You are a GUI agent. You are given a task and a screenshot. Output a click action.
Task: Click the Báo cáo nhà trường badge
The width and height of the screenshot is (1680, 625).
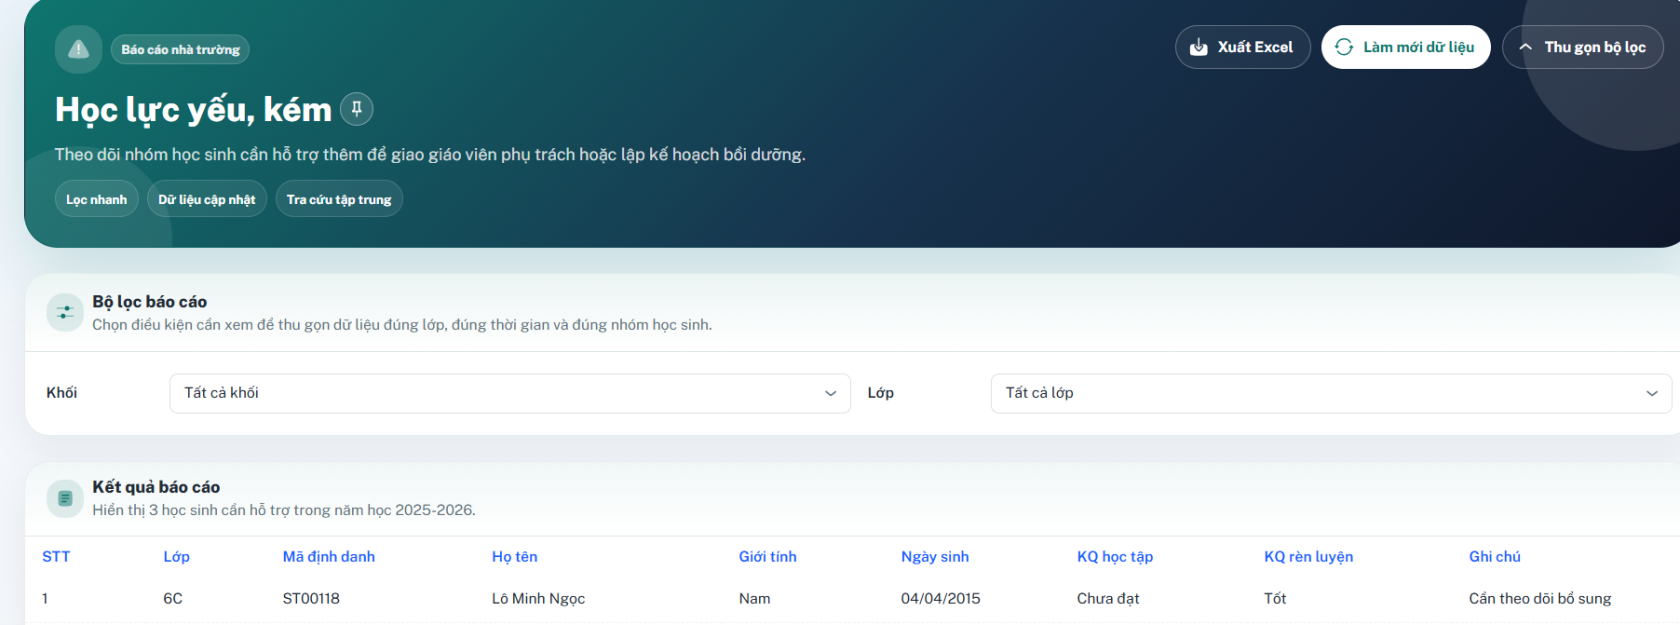180,49
